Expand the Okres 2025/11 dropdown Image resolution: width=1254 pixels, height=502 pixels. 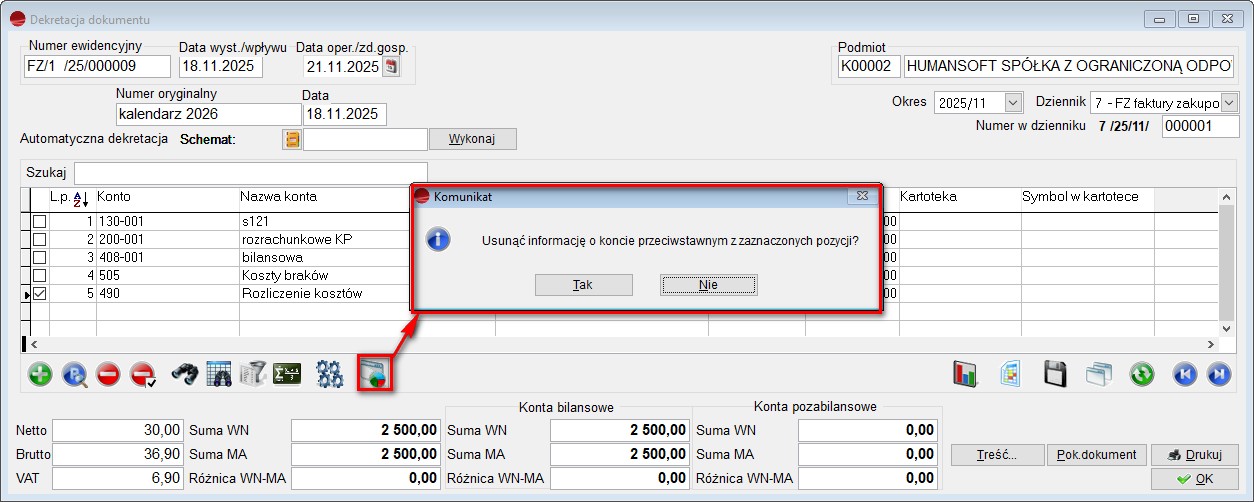(1013, 103)
